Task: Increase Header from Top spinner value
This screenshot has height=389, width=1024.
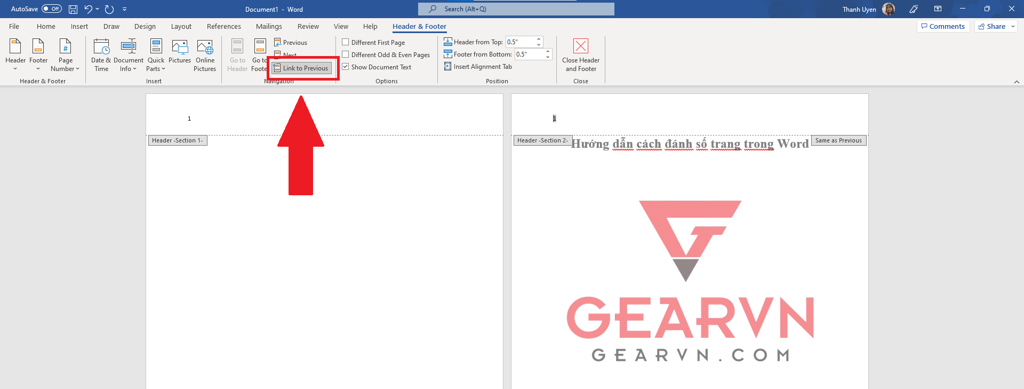Action: [539, 39]
